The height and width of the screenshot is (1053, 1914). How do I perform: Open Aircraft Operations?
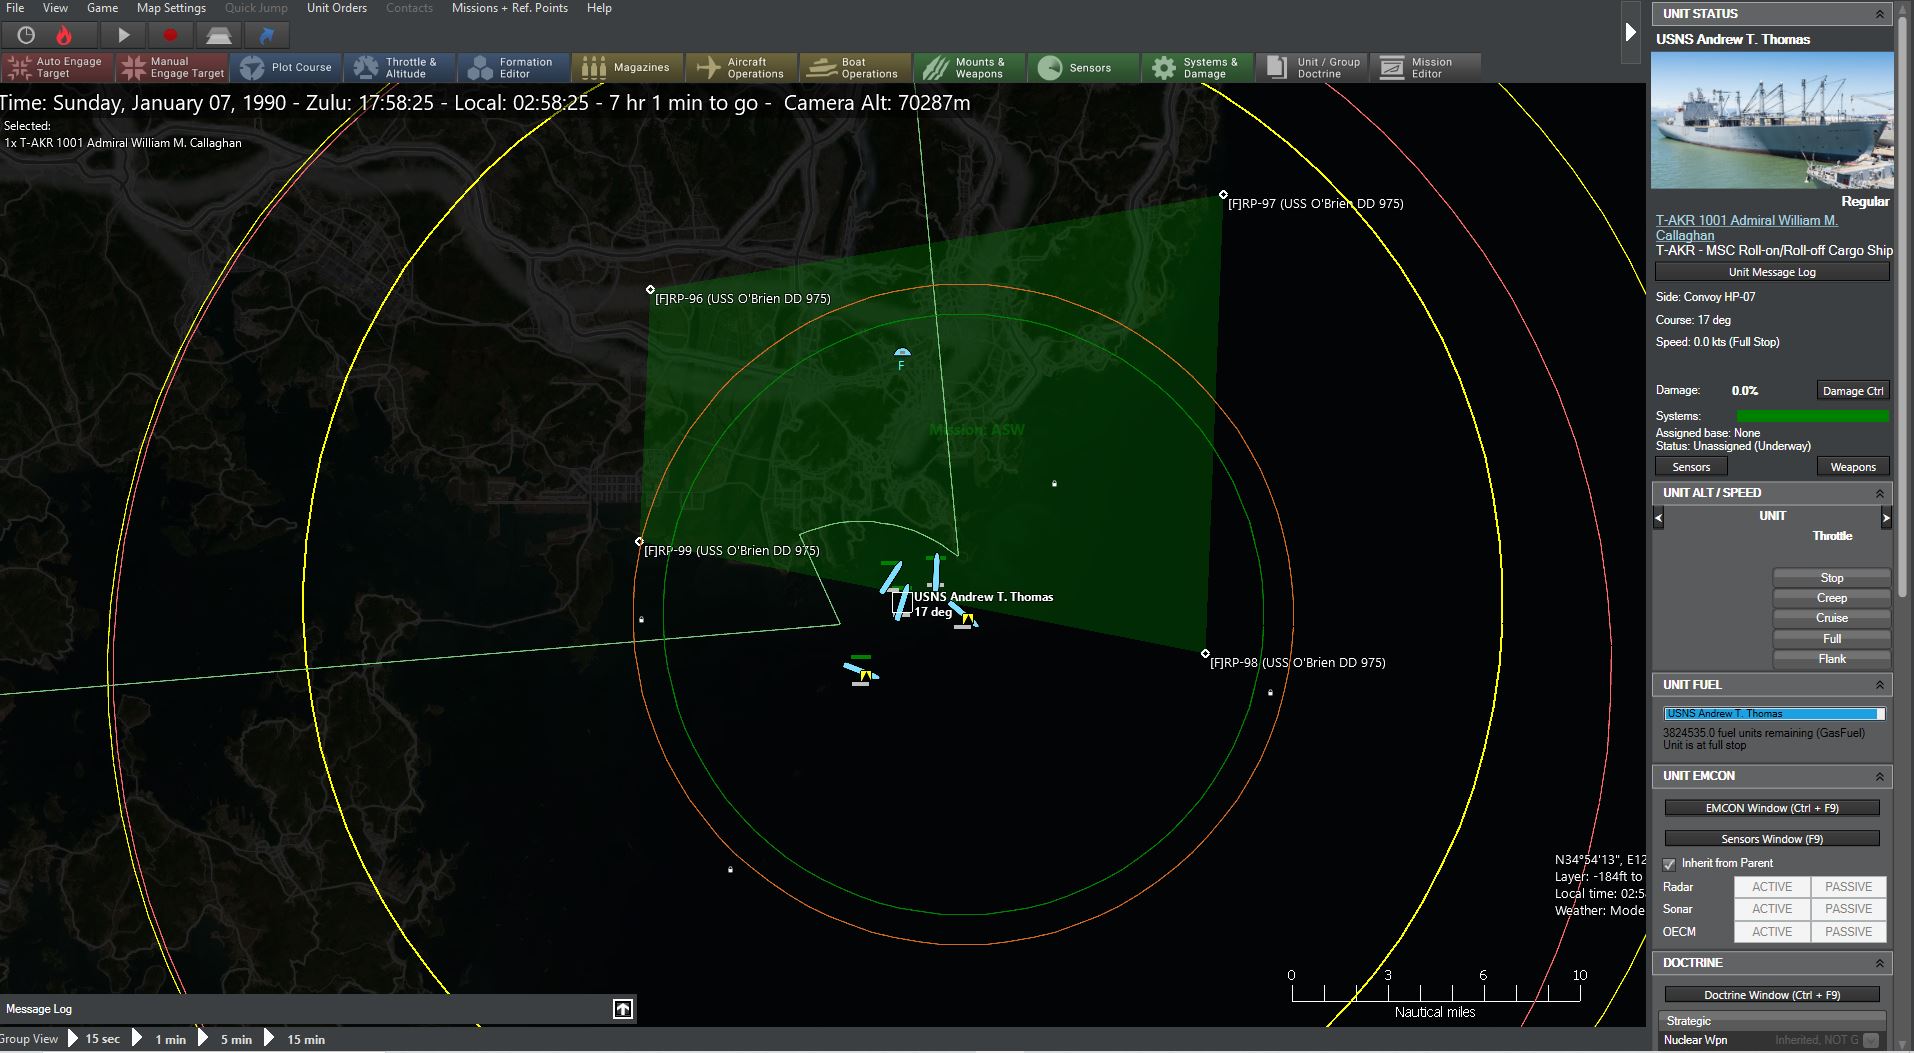[741, 67]
